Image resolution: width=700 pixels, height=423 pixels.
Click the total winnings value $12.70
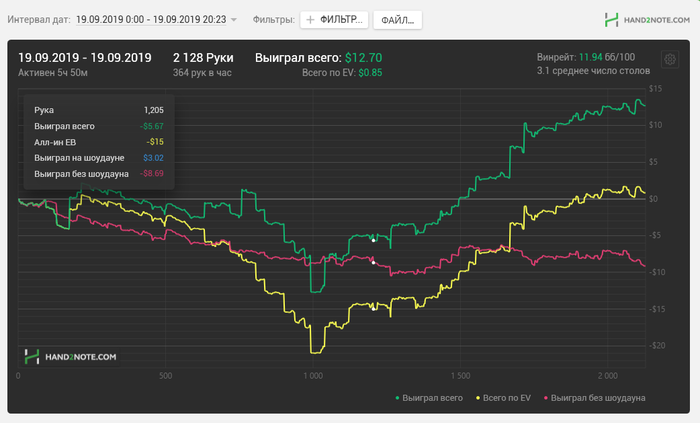[363, 58]
